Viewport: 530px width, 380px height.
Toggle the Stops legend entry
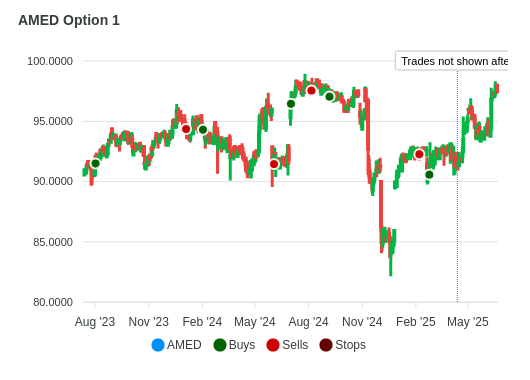click(x=342, y=345)
